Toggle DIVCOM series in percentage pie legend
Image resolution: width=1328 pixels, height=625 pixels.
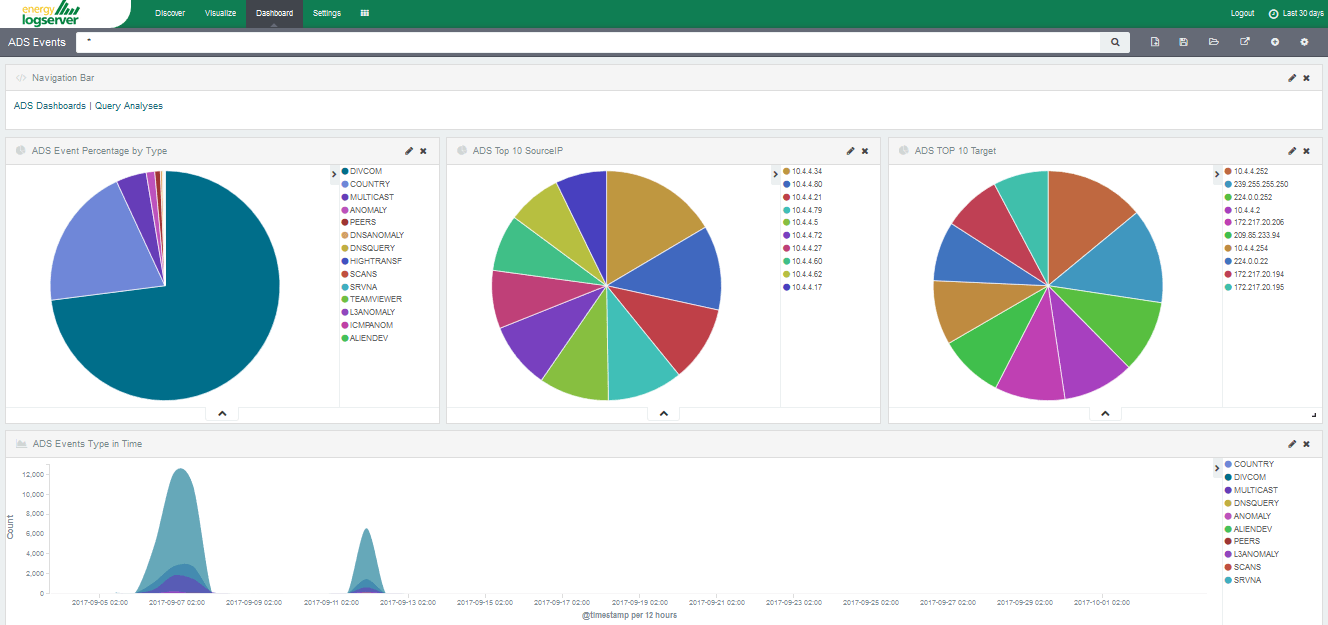pos(366,172)
